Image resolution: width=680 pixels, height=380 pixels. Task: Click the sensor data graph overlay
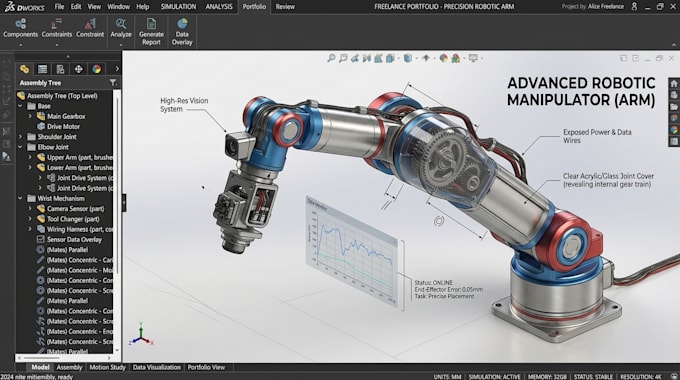click(352, 251)
